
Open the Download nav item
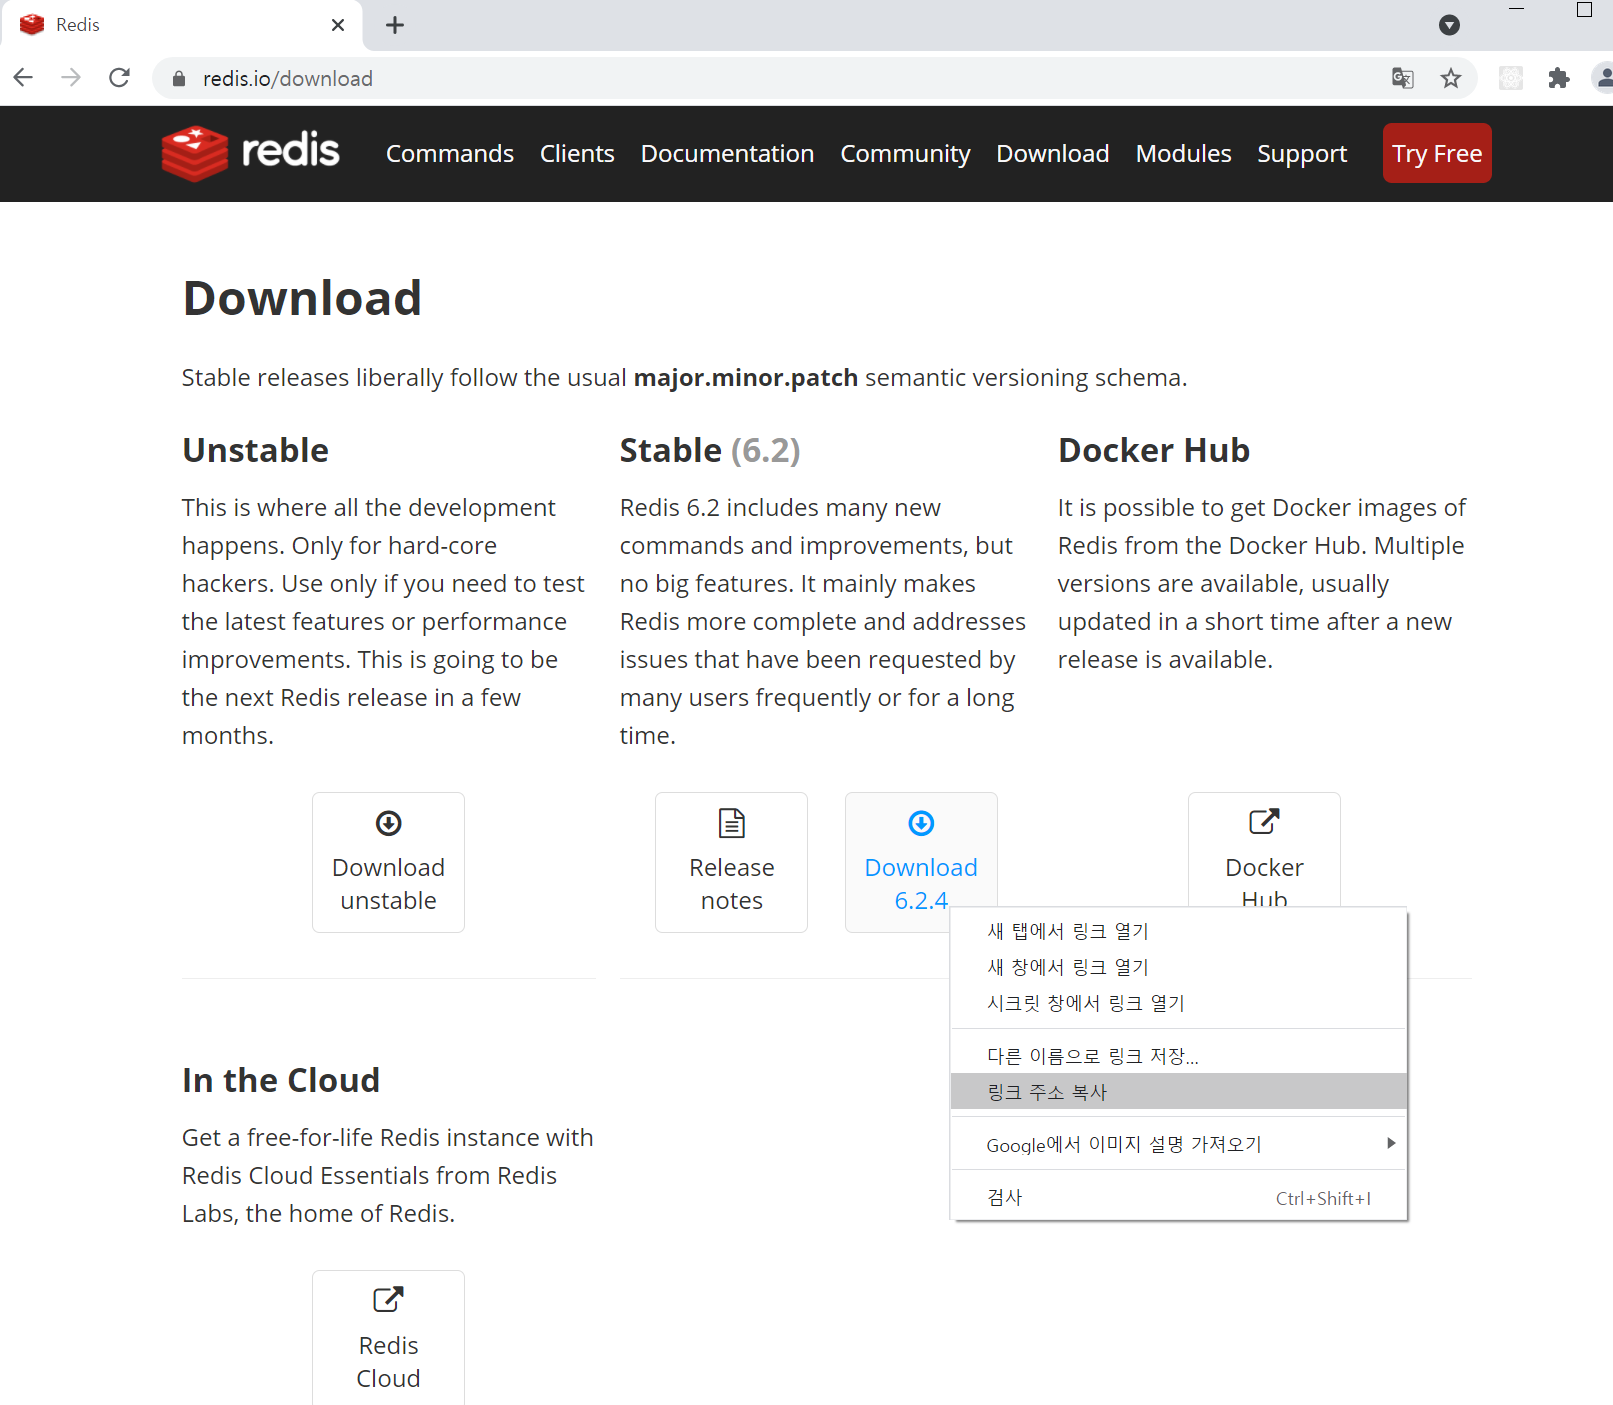1053,153
